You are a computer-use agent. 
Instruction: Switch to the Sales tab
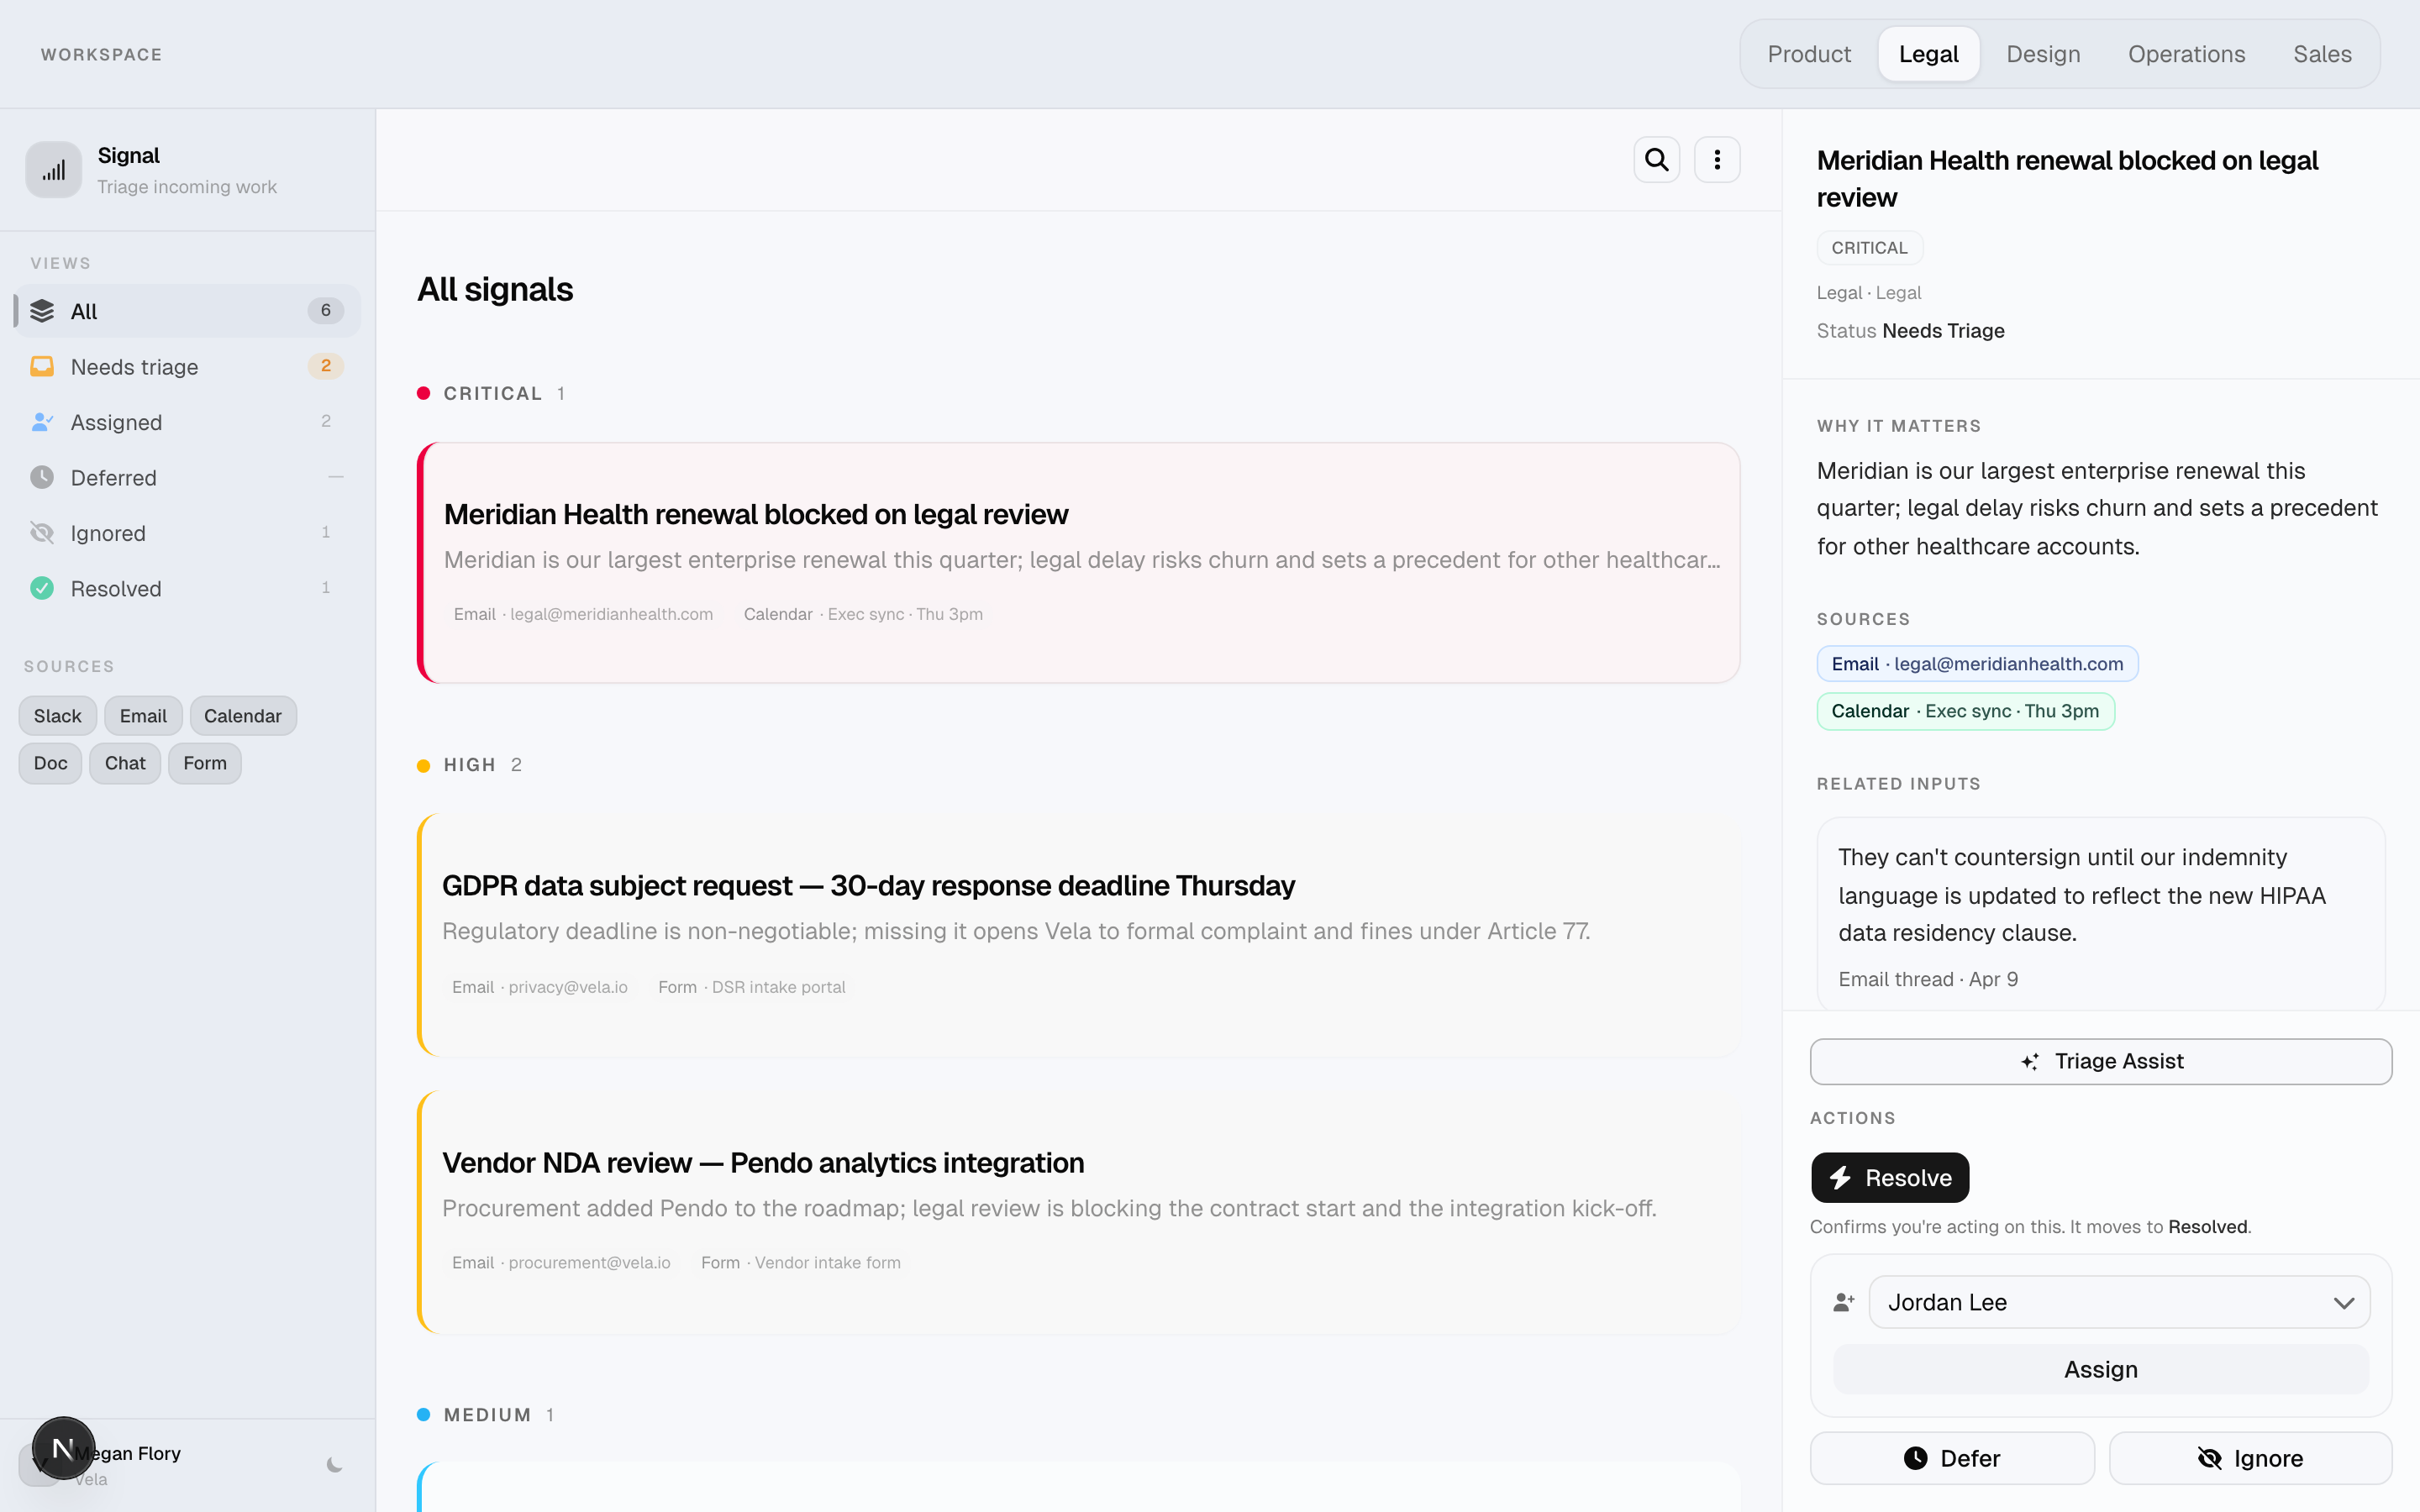pos(2322,54)
